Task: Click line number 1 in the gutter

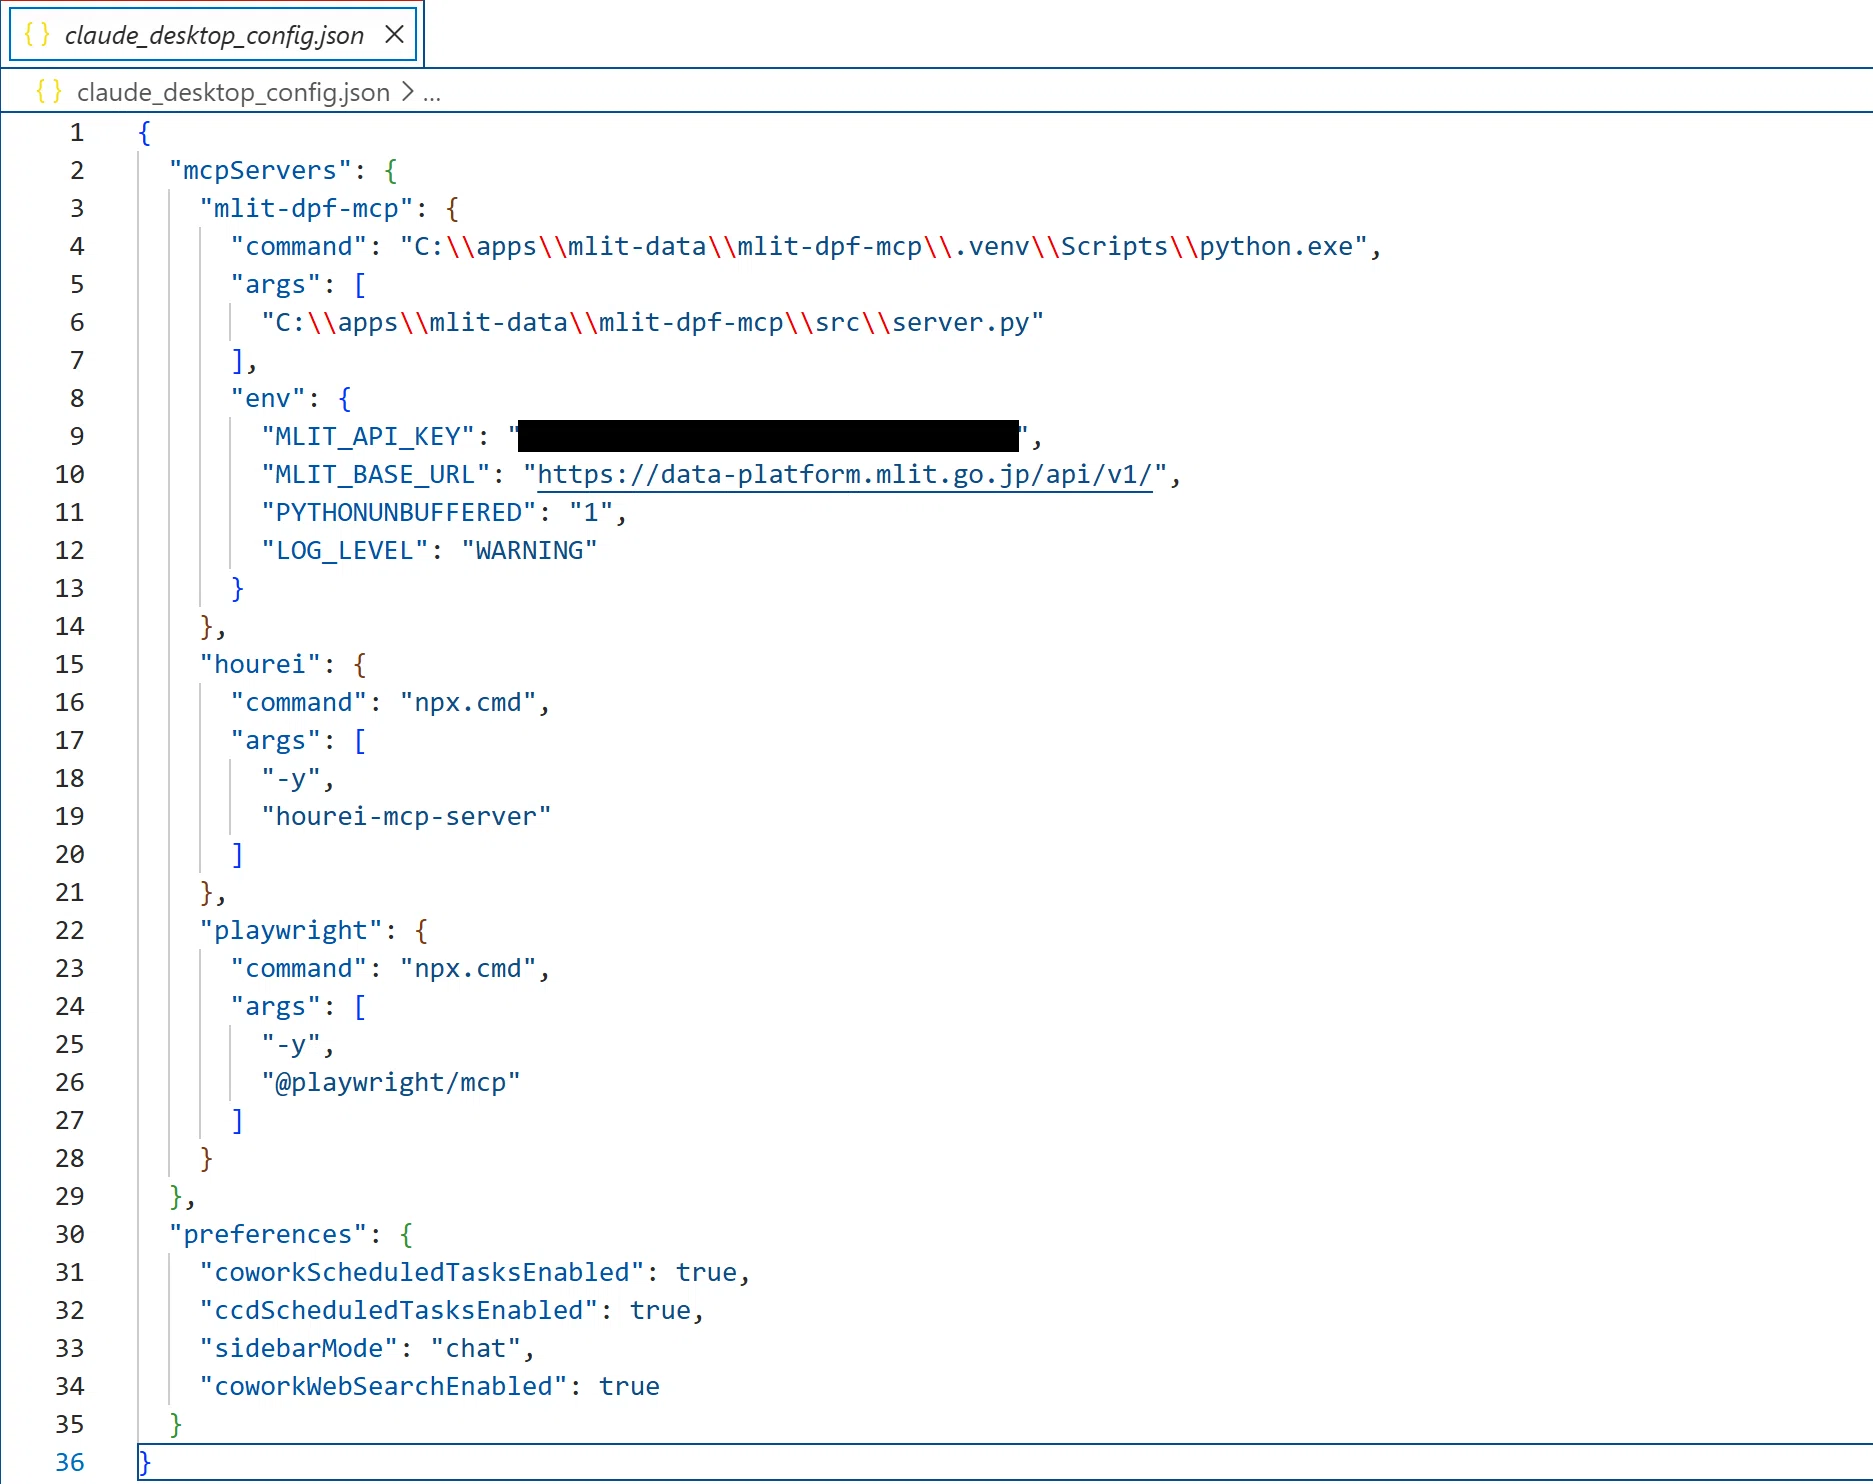Action: [x=76, y=132]
